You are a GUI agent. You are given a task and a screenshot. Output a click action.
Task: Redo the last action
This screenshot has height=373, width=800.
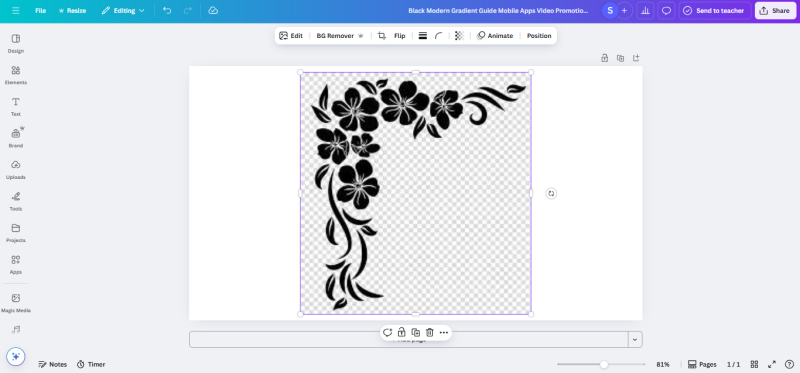[187, 11]
